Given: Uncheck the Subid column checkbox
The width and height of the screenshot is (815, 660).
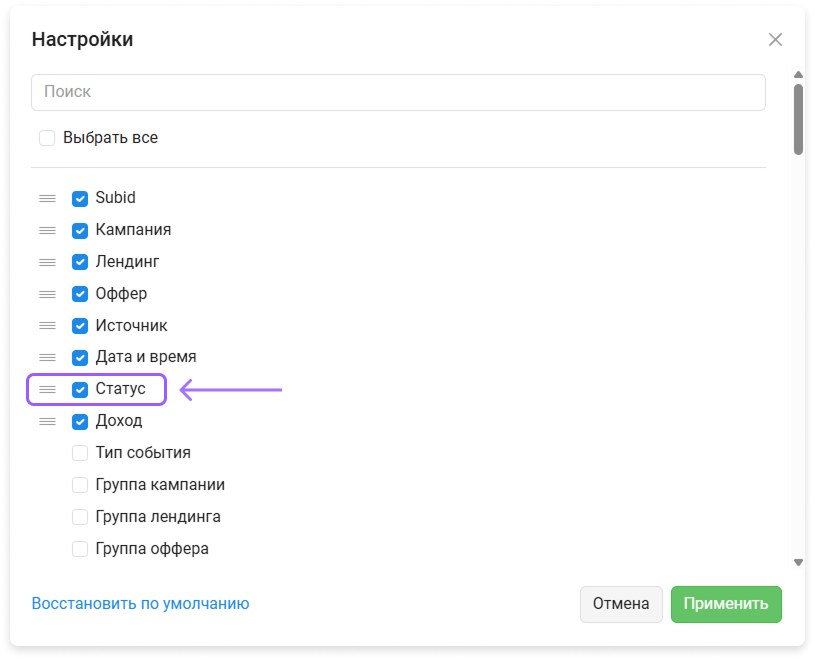Looking at the screenshot, I should tap(80, 199).
